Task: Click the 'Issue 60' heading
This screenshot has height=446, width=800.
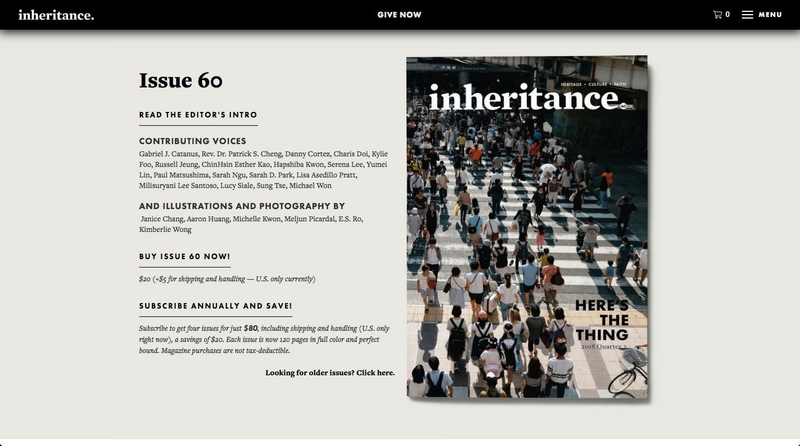Action: 181,81
